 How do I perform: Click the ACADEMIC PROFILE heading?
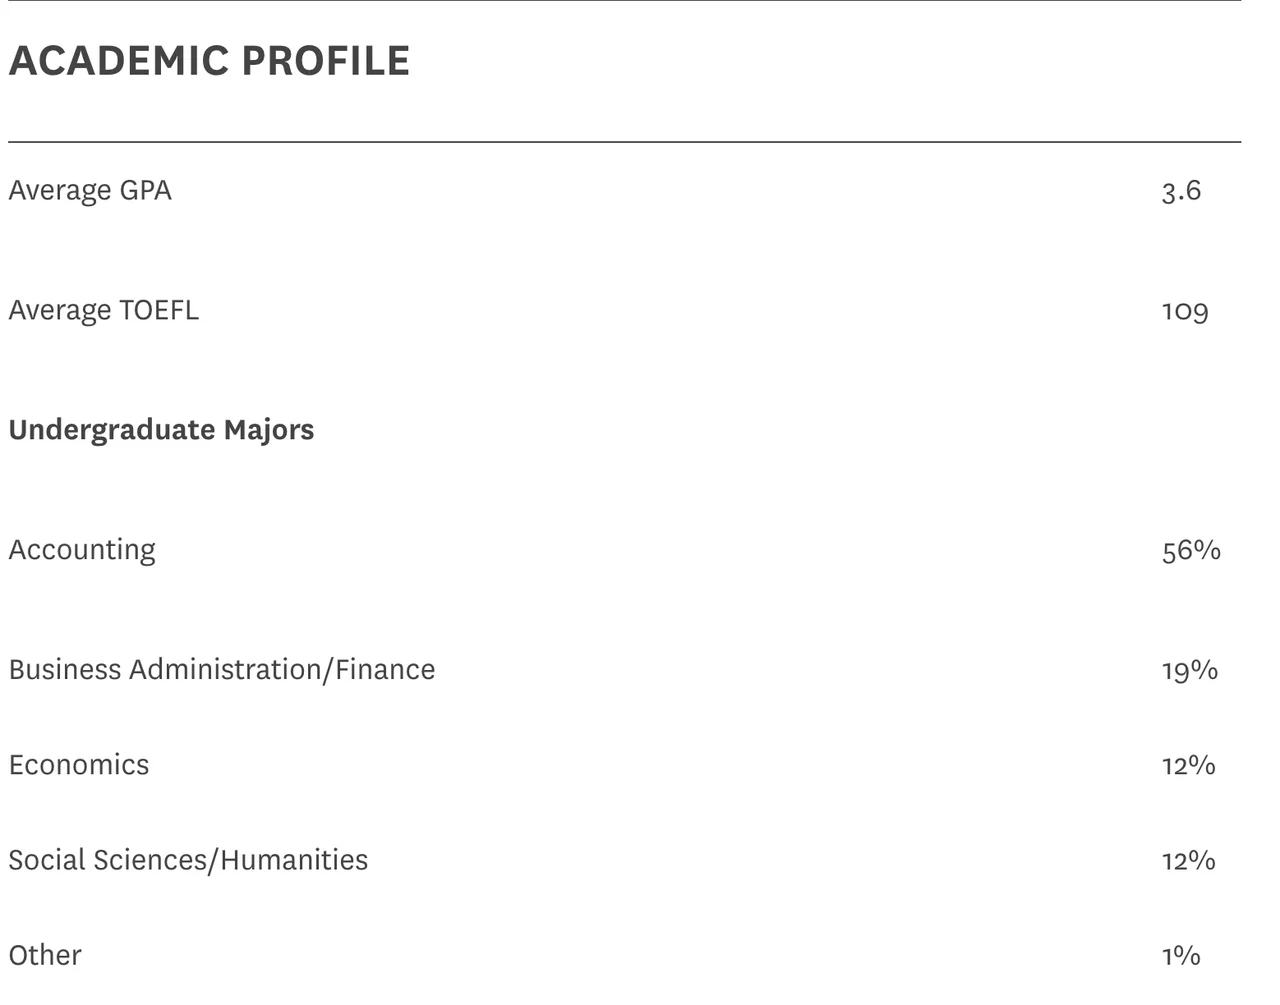[209, 61]
